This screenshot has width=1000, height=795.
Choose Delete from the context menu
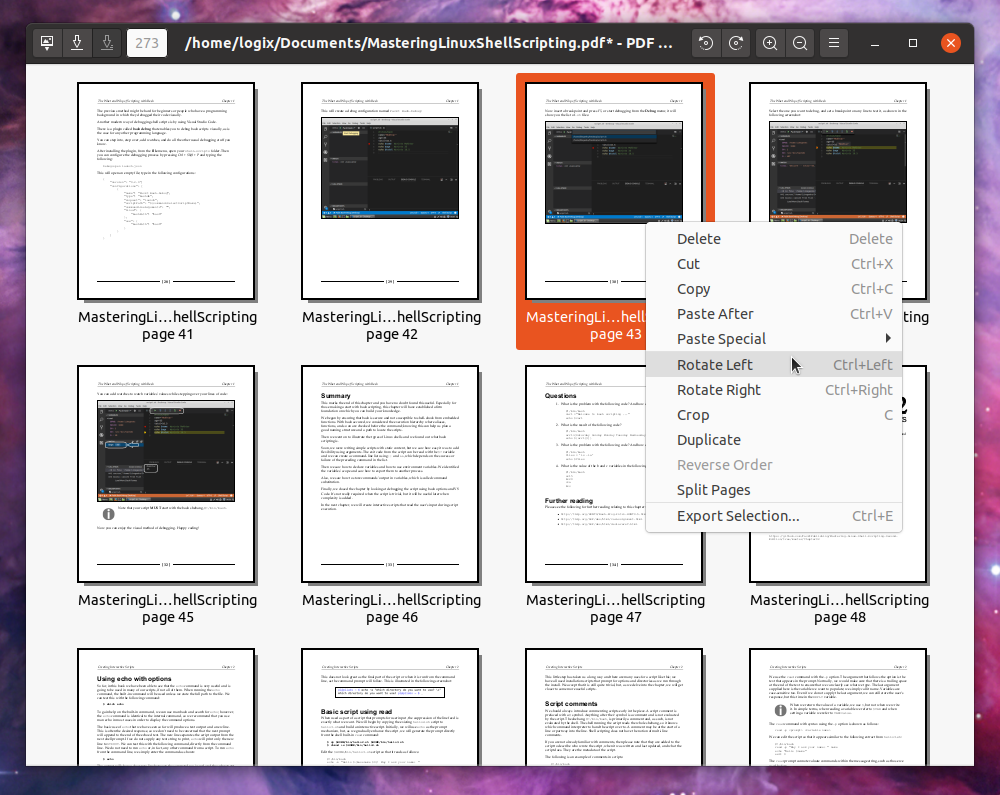click(x=699, y=238)
